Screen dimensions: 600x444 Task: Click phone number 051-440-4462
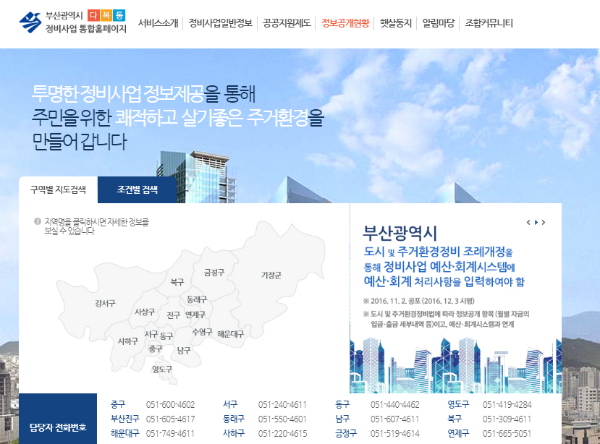tap(395, 405)
